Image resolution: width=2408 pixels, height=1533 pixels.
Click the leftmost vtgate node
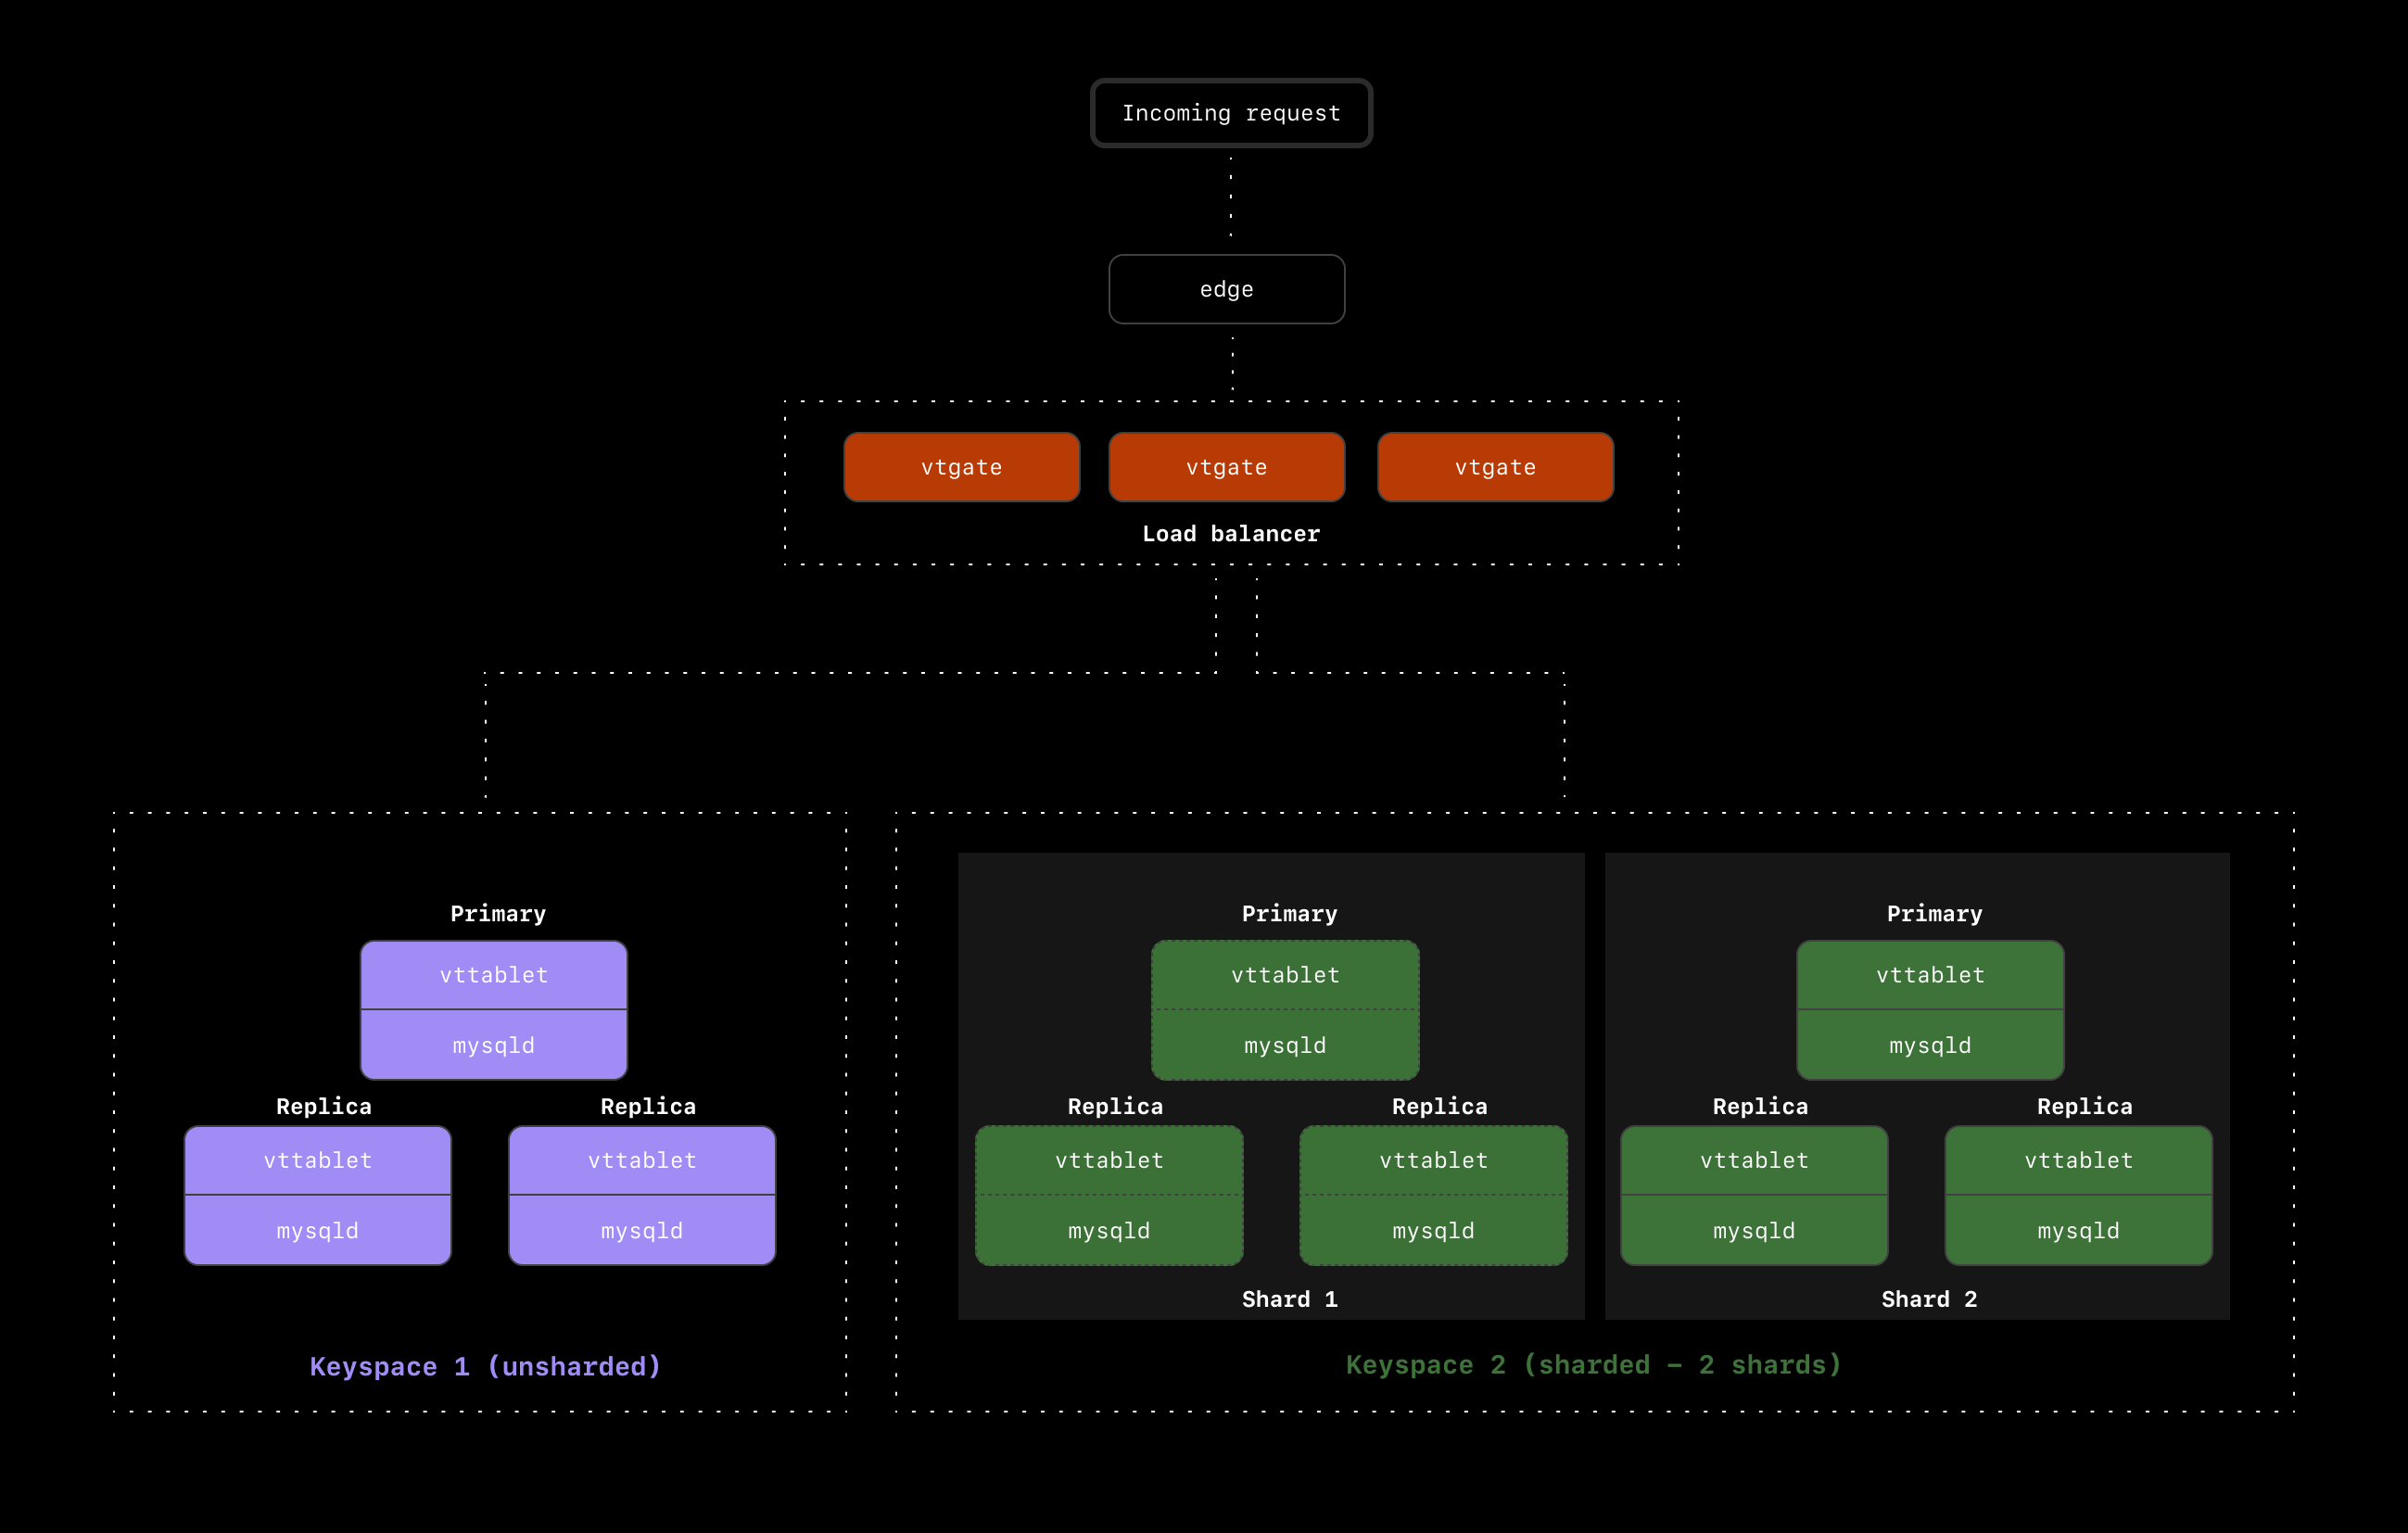pyautogui.click(x=962, y=466)
